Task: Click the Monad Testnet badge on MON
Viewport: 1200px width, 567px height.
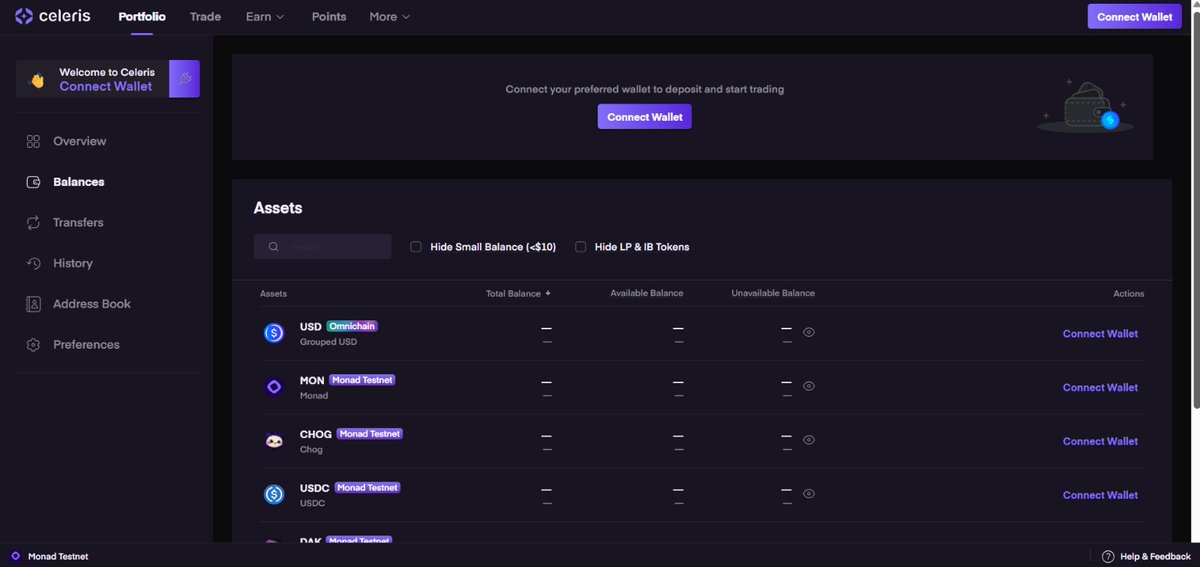Action: (362, 381)
